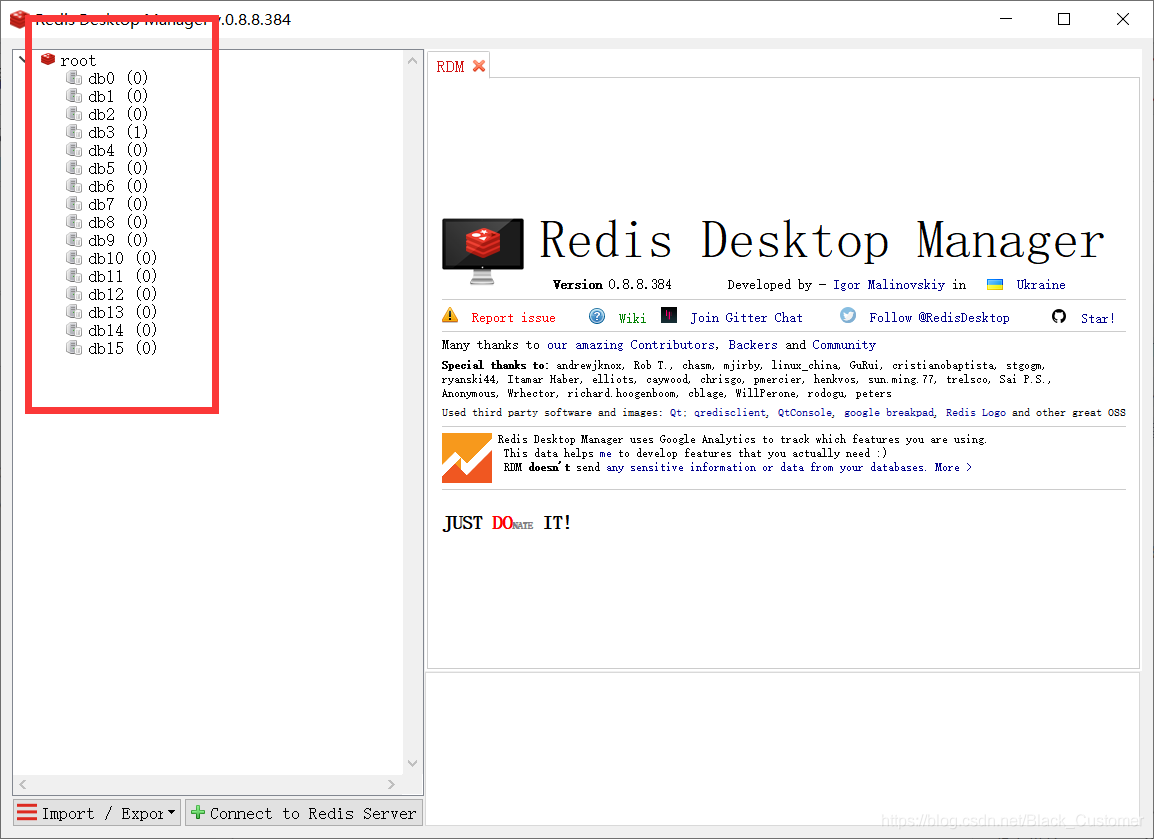Open the Ukraine link
This screenshot has width=1154, height=839.
click(1041, 285)
